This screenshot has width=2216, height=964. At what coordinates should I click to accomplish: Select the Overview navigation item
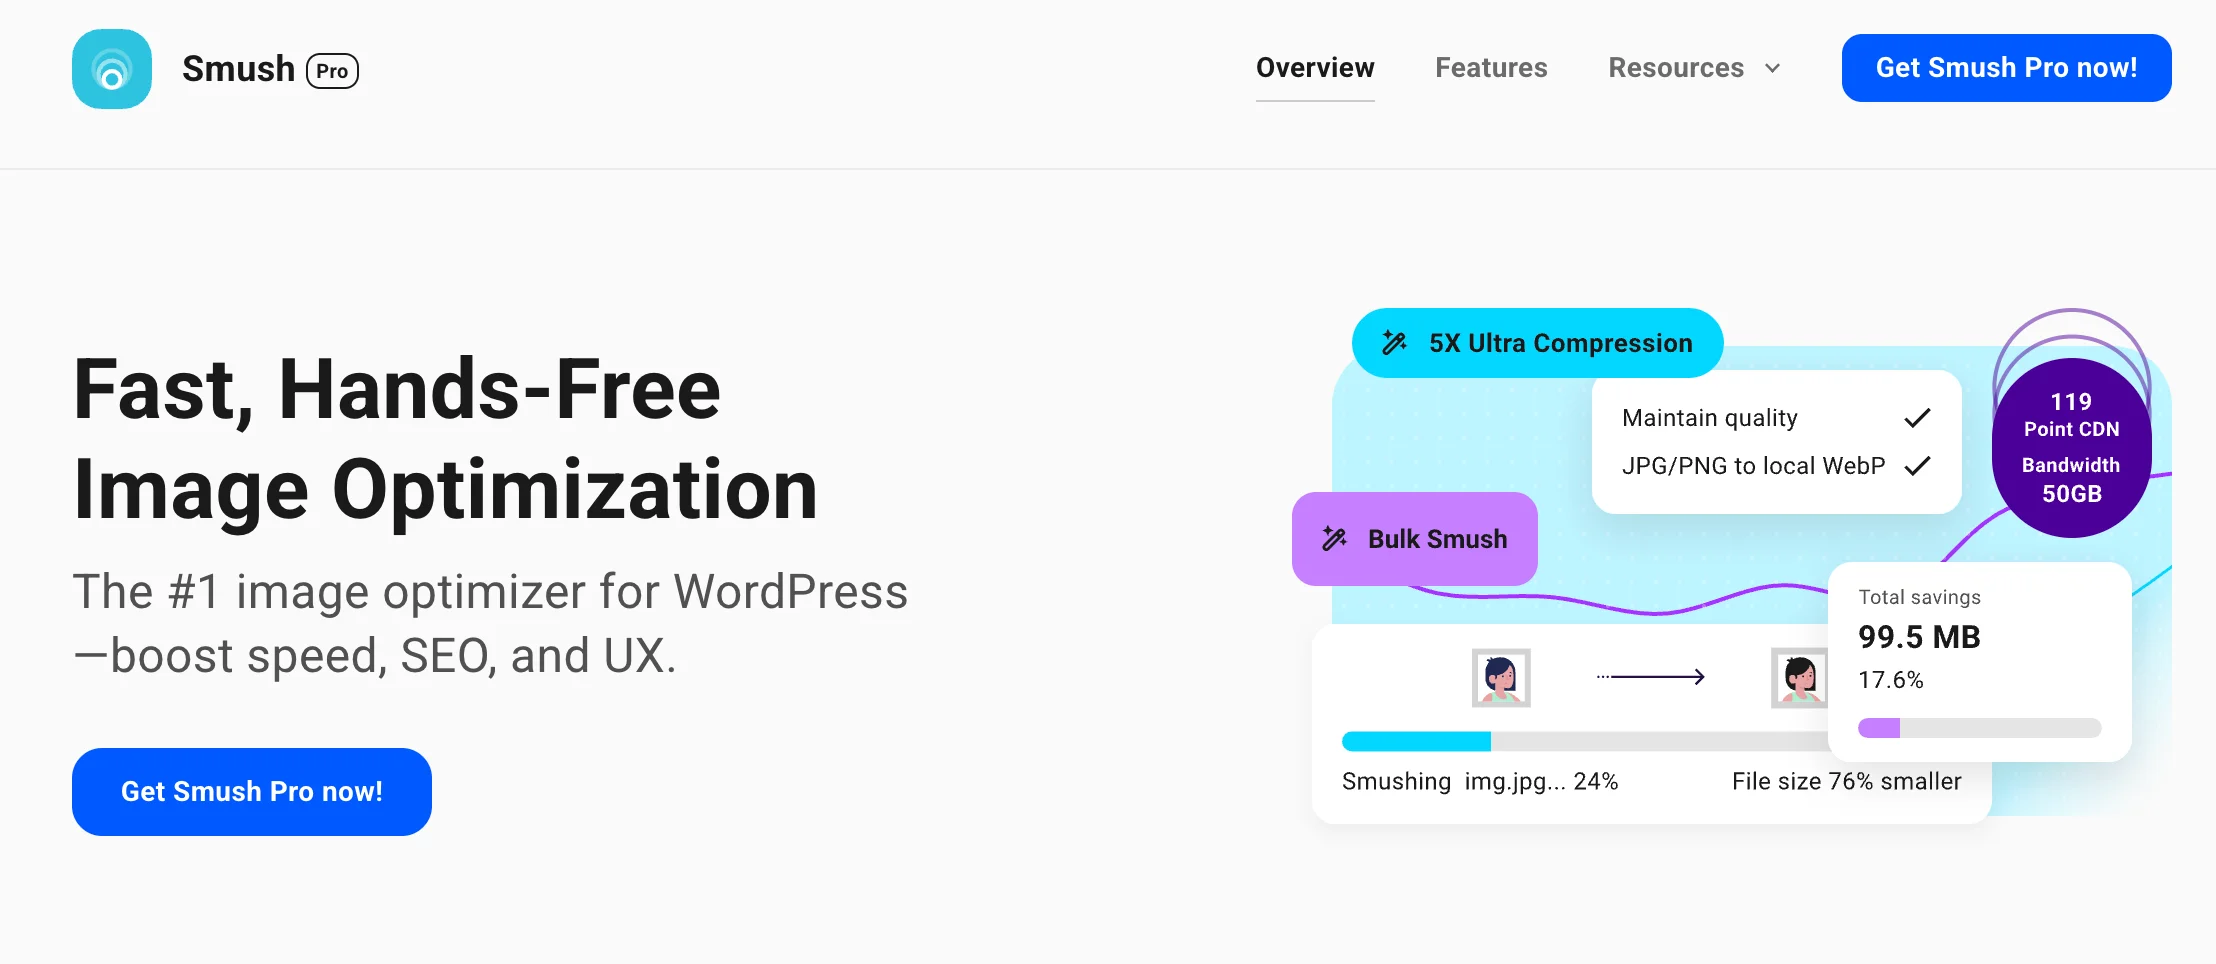[x=1314, y=68]
